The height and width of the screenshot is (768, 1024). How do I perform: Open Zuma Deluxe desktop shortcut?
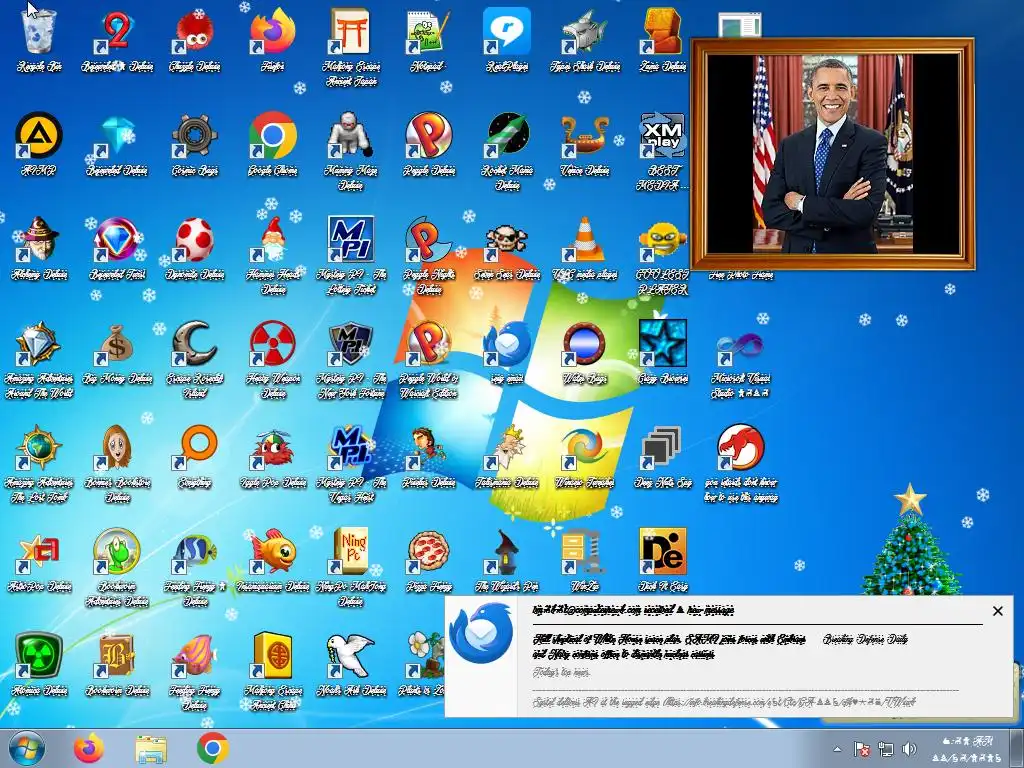point(663,31)
